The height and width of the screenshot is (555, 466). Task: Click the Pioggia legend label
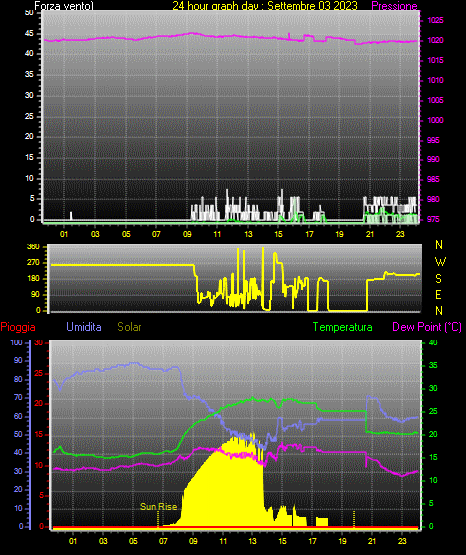[x=18, y=327]
